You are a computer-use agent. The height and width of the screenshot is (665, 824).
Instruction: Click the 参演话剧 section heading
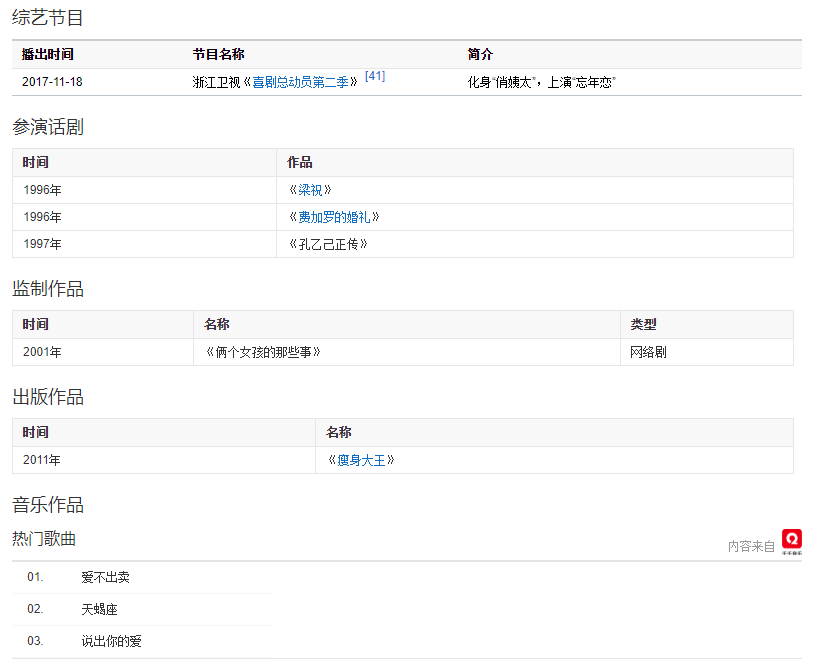coord(48,127)
